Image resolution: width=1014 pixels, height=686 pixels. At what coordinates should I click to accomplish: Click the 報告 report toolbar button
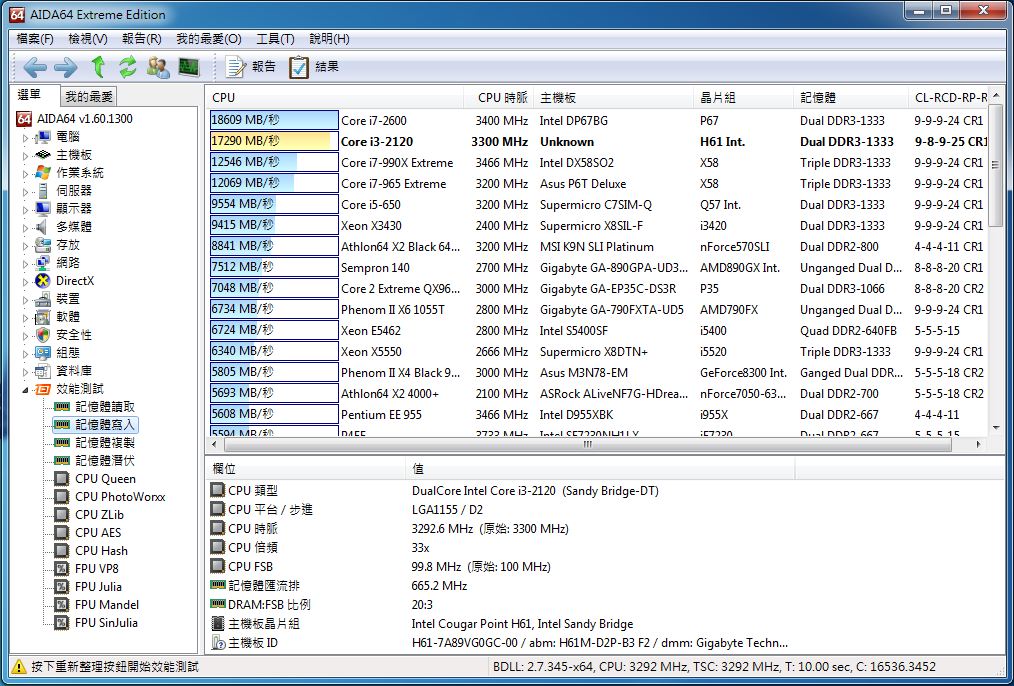(x=250, y=66)
